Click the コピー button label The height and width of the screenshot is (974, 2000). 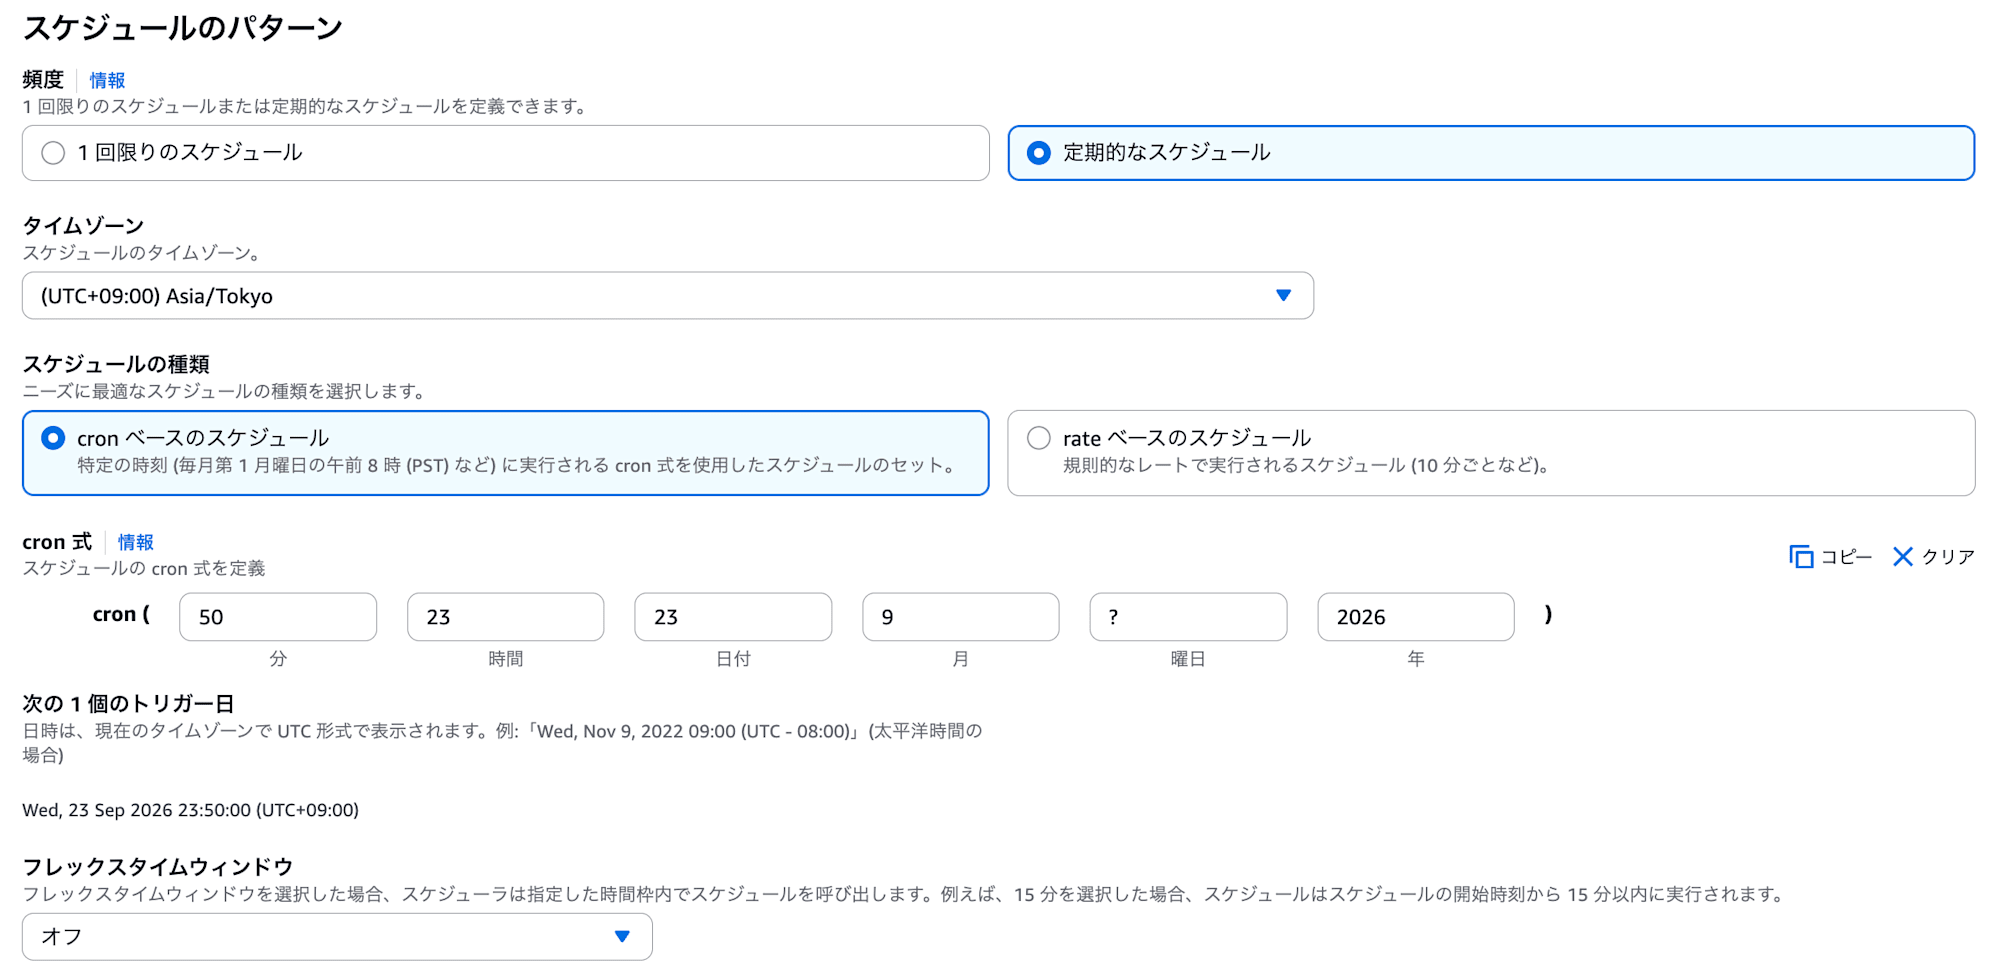coord(1846,557)
